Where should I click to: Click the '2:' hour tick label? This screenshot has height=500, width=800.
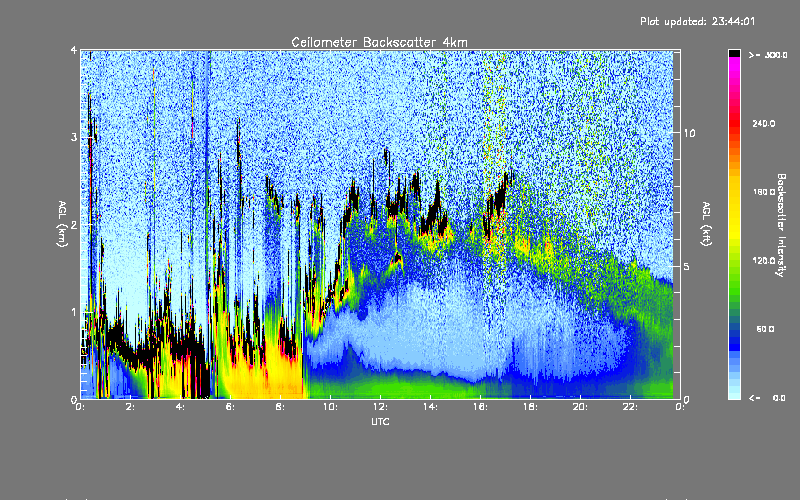point(130,407)
